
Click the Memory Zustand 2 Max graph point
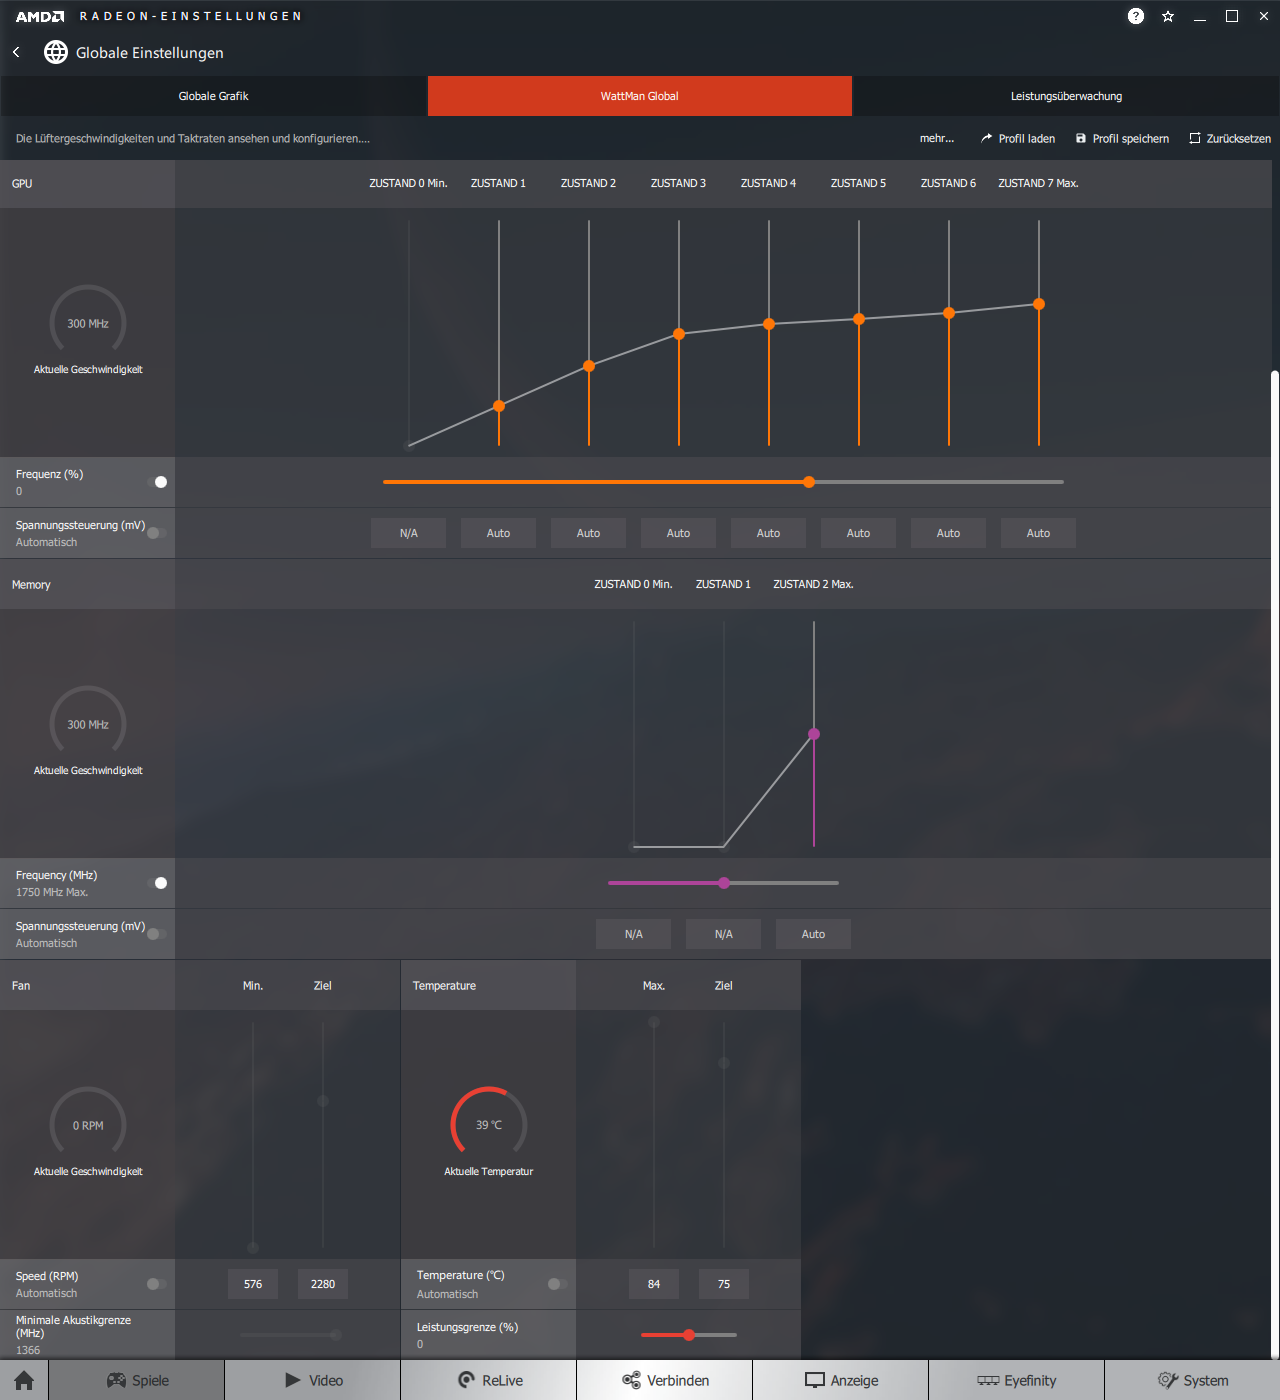pyautogui.click(x=814, y=734)
